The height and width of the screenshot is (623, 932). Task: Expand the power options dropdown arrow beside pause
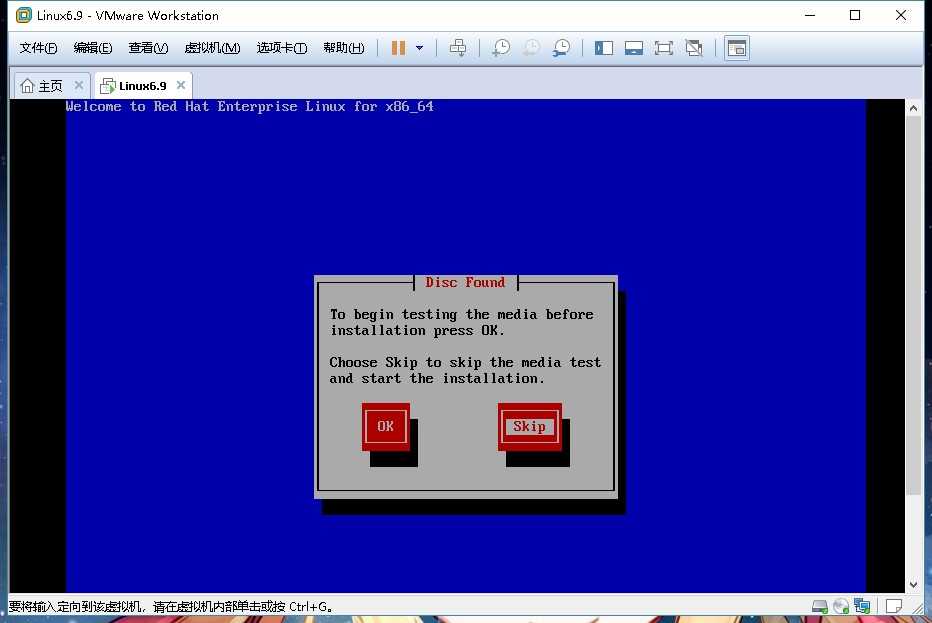420,48
